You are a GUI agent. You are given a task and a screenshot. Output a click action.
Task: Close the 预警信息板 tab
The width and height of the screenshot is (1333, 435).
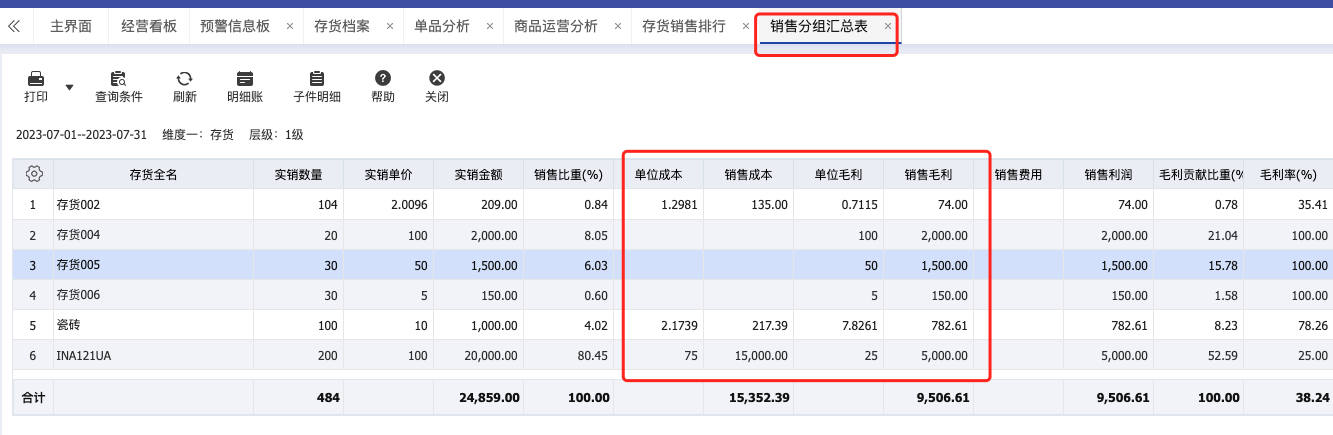290,27
